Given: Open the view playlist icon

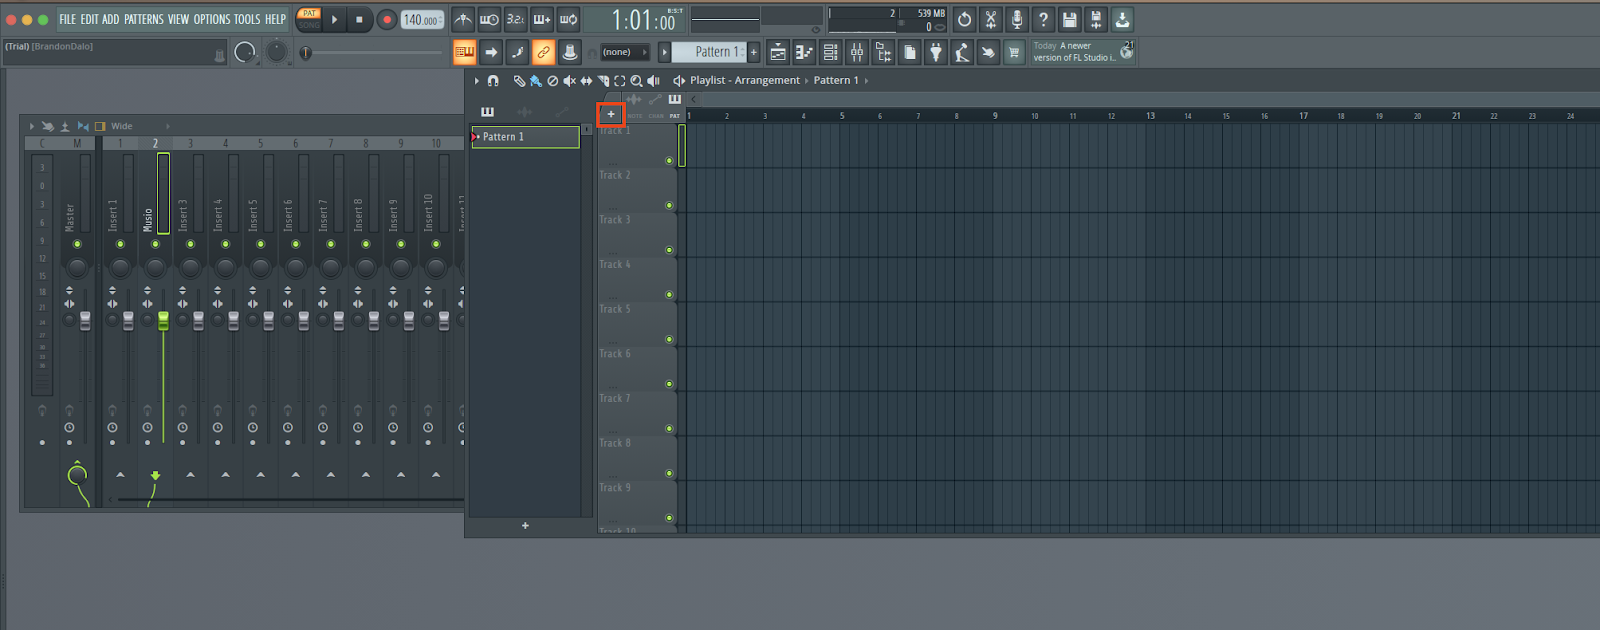Looking at the screenshot, I should tap(778, 52).
